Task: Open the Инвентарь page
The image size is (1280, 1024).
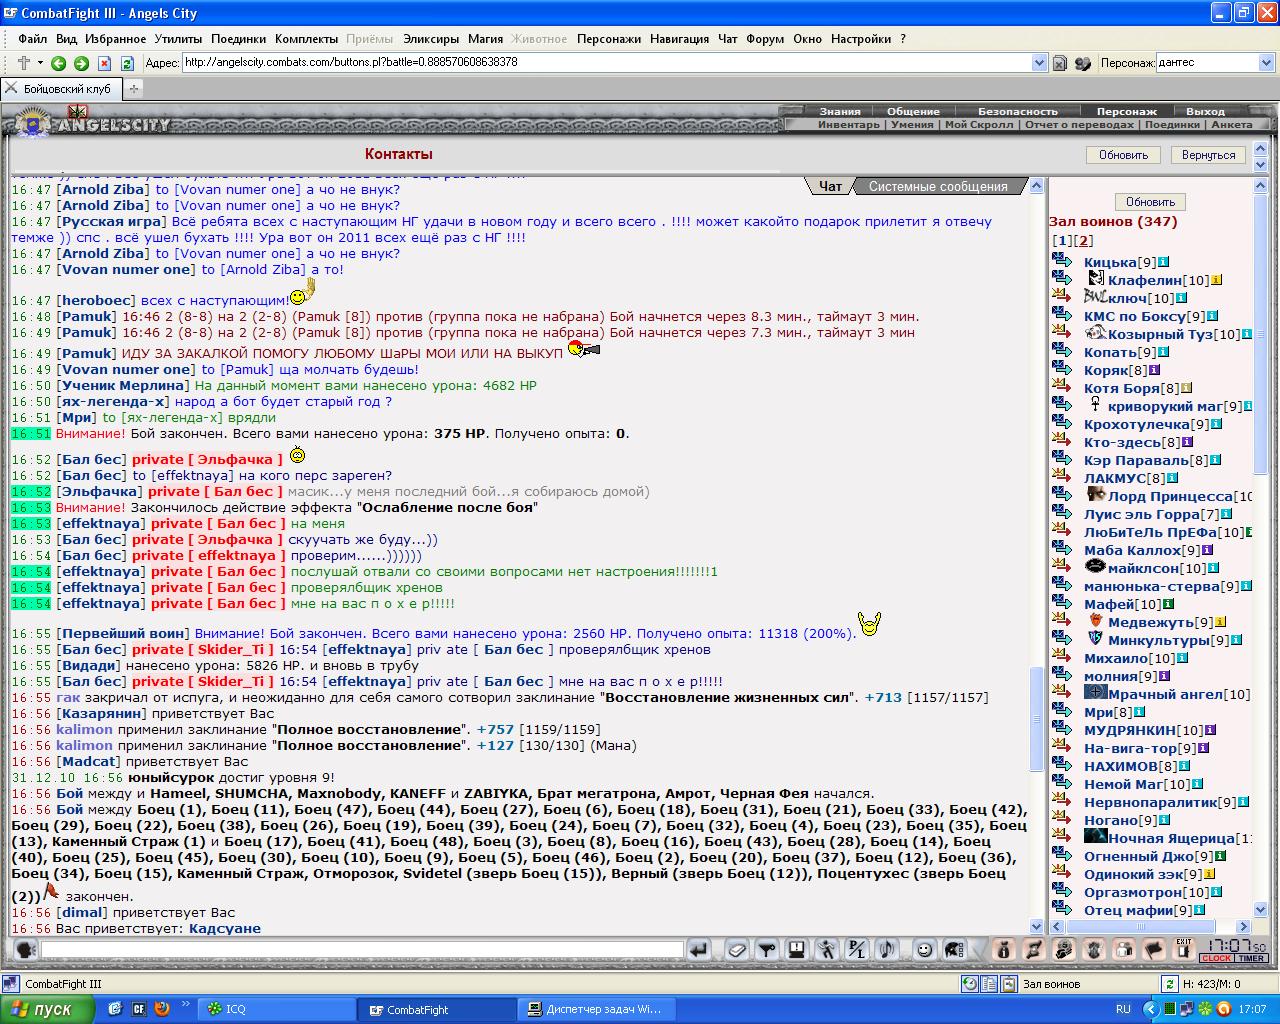Action: pyautogui.click(x=849, y=124)
